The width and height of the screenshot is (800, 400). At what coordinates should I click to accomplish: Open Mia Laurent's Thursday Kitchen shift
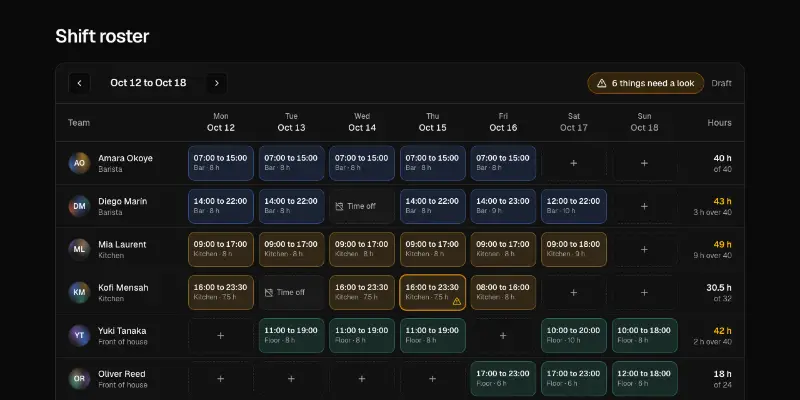pos(432,249)
